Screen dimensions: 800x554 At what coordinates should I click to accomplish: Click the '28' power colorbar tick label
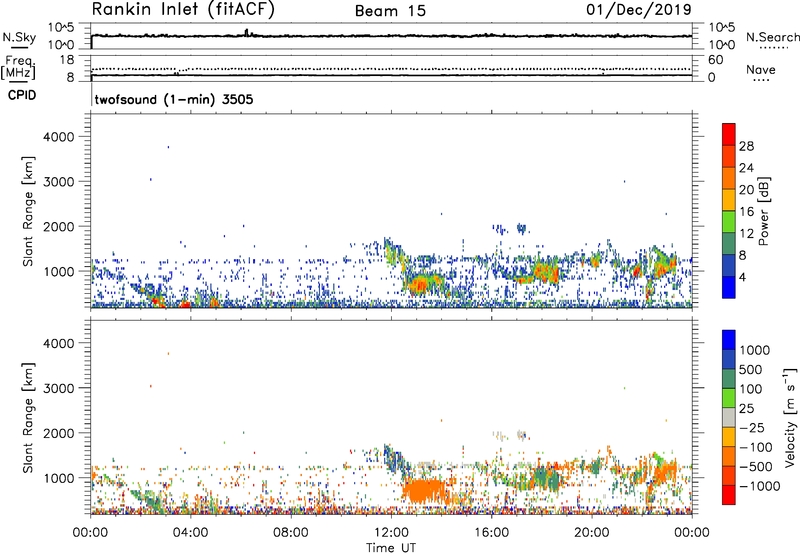pyautogui.click(x=746, y=146)
